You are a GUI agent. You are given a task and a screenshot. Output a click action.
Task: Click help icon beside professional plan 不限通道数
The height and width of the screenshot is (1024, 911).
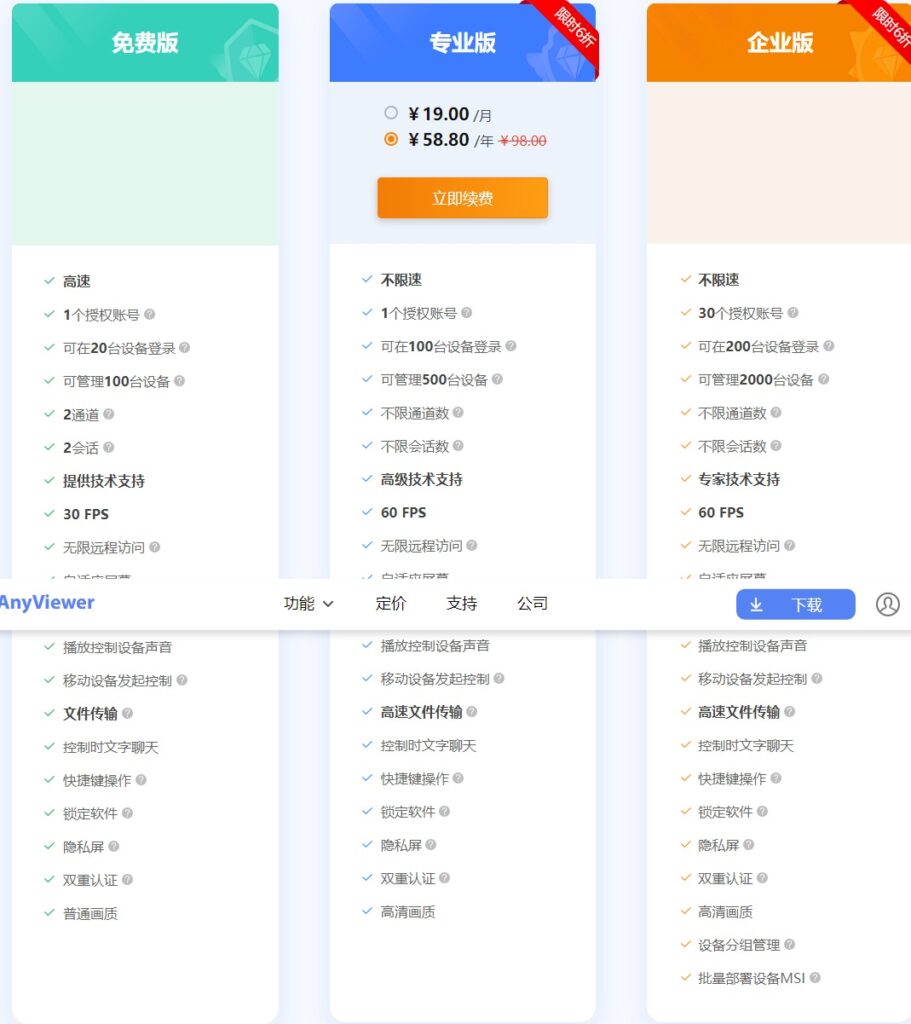click(x=458, y=412)
